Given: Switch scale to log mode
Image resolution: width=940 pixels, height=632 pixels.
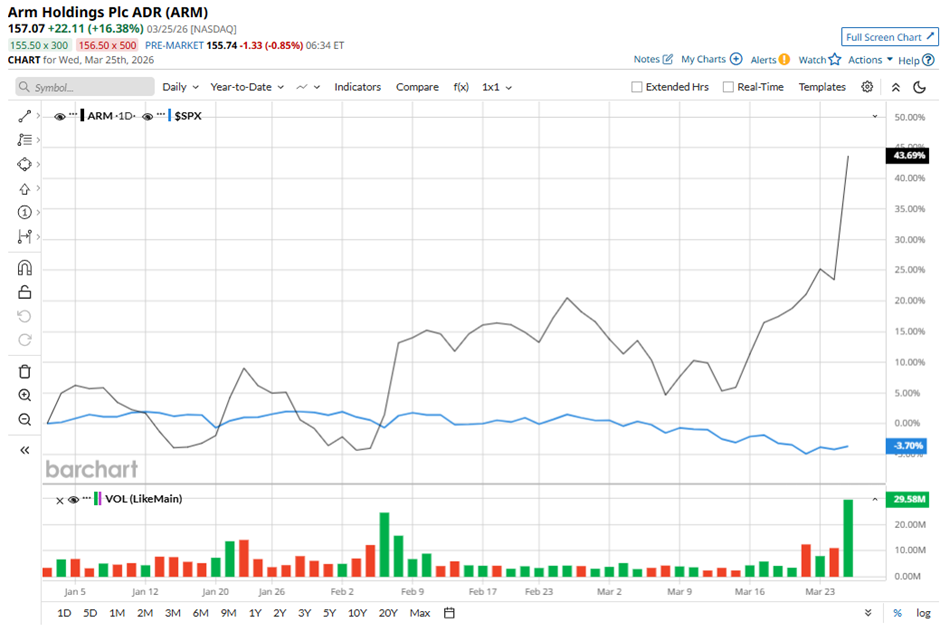Looking at the screenshot, I should pos(923,613).
